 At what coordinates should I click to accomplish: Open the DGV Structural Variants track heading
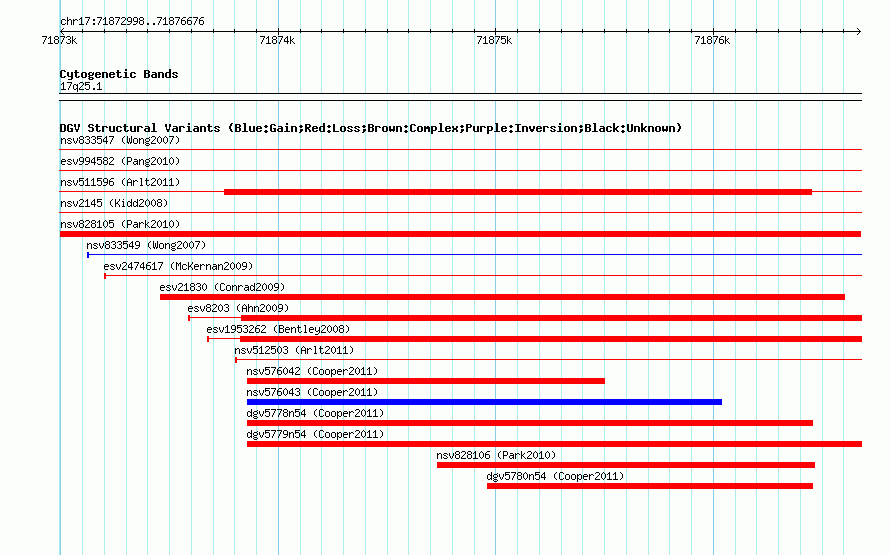click(370, 128)
